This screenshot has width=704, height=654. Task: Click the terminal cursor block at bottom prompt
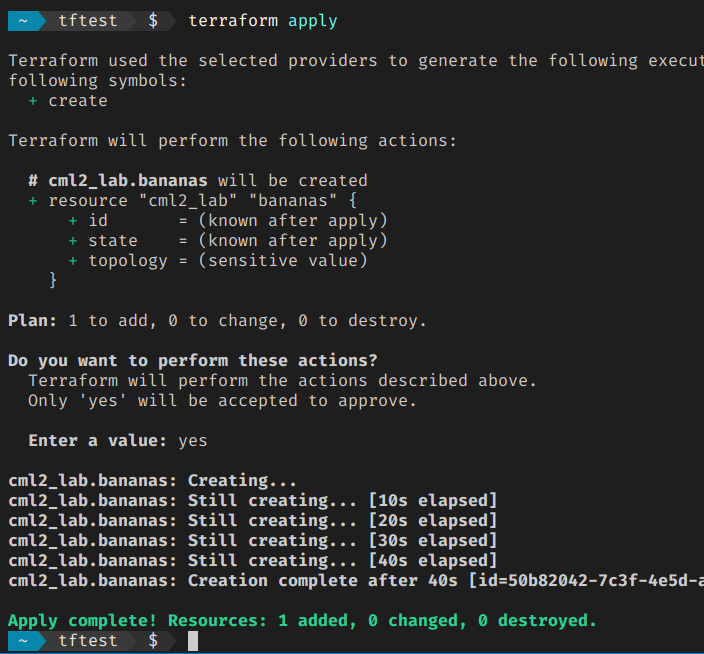(193, 641)
